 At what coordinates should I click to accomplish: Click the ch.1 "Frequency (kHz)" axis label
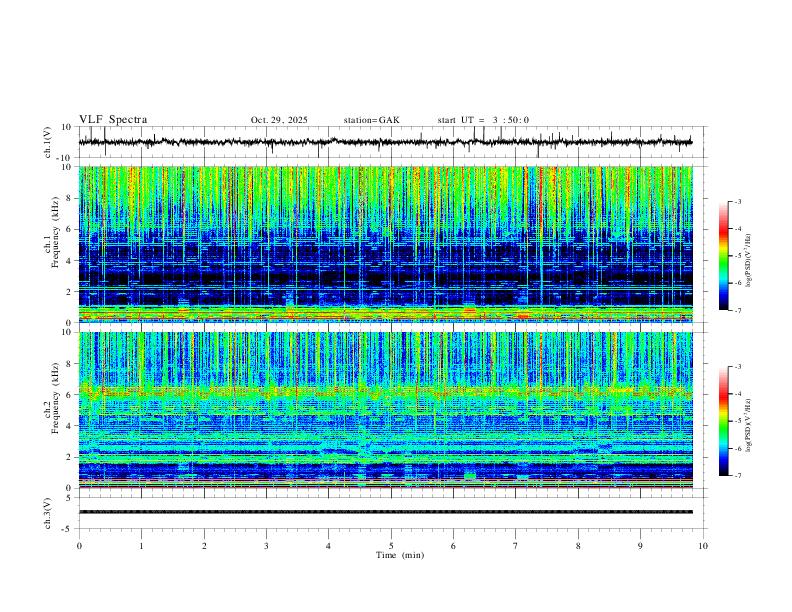click(55, 233)
